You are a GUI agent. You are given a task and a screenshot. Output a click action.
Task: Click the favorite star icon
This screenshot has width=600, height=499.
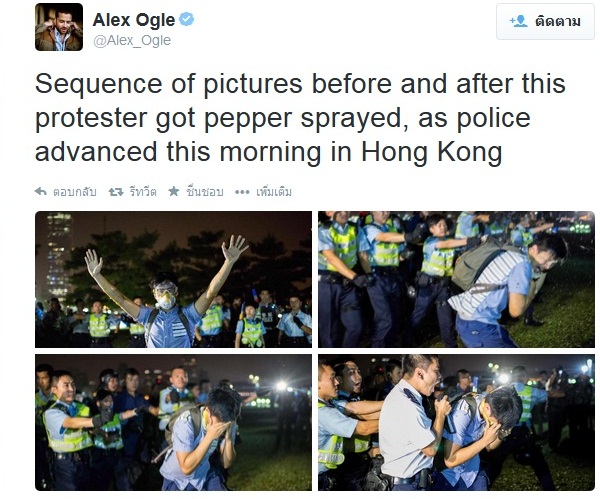(174, 191)
